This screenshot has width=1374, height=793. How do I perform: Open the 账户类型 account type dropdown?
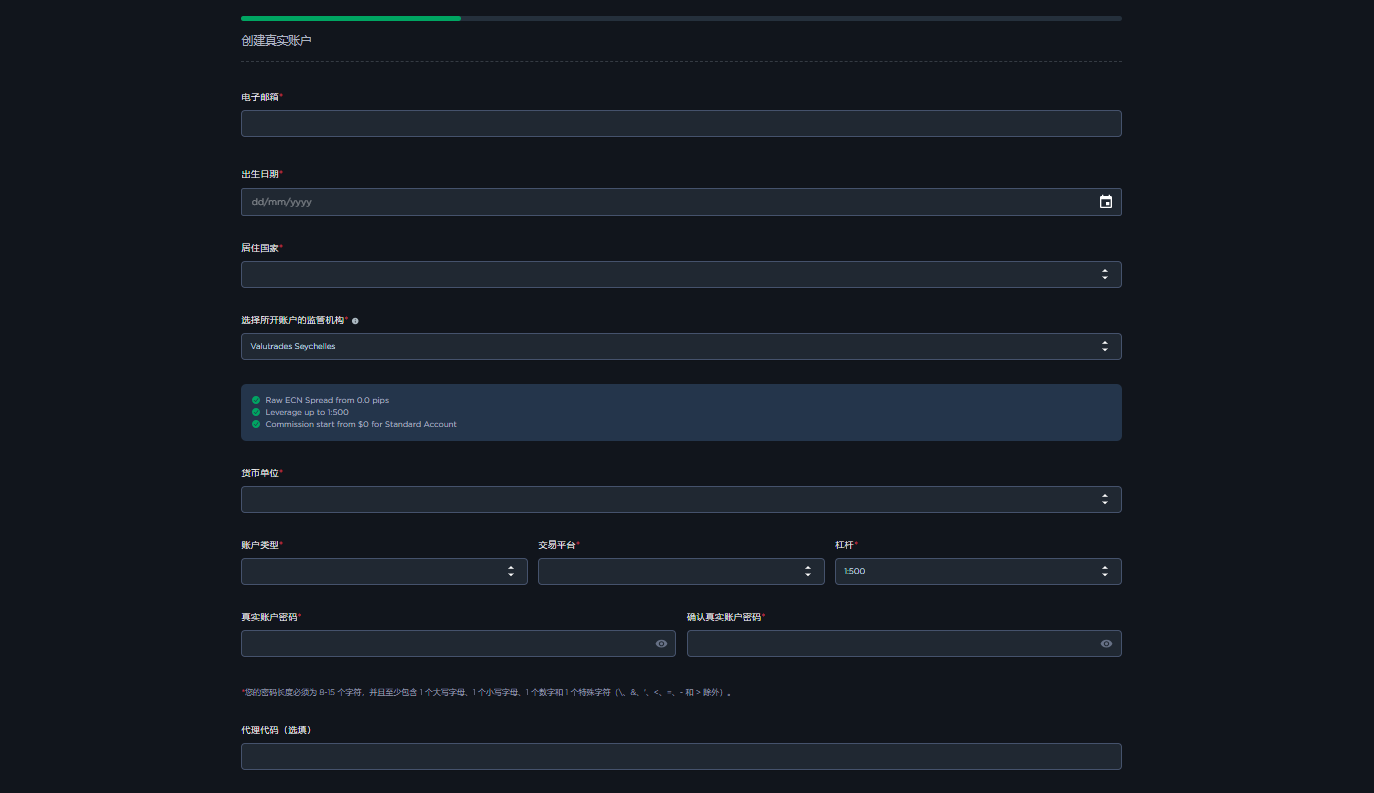point(383,571)
